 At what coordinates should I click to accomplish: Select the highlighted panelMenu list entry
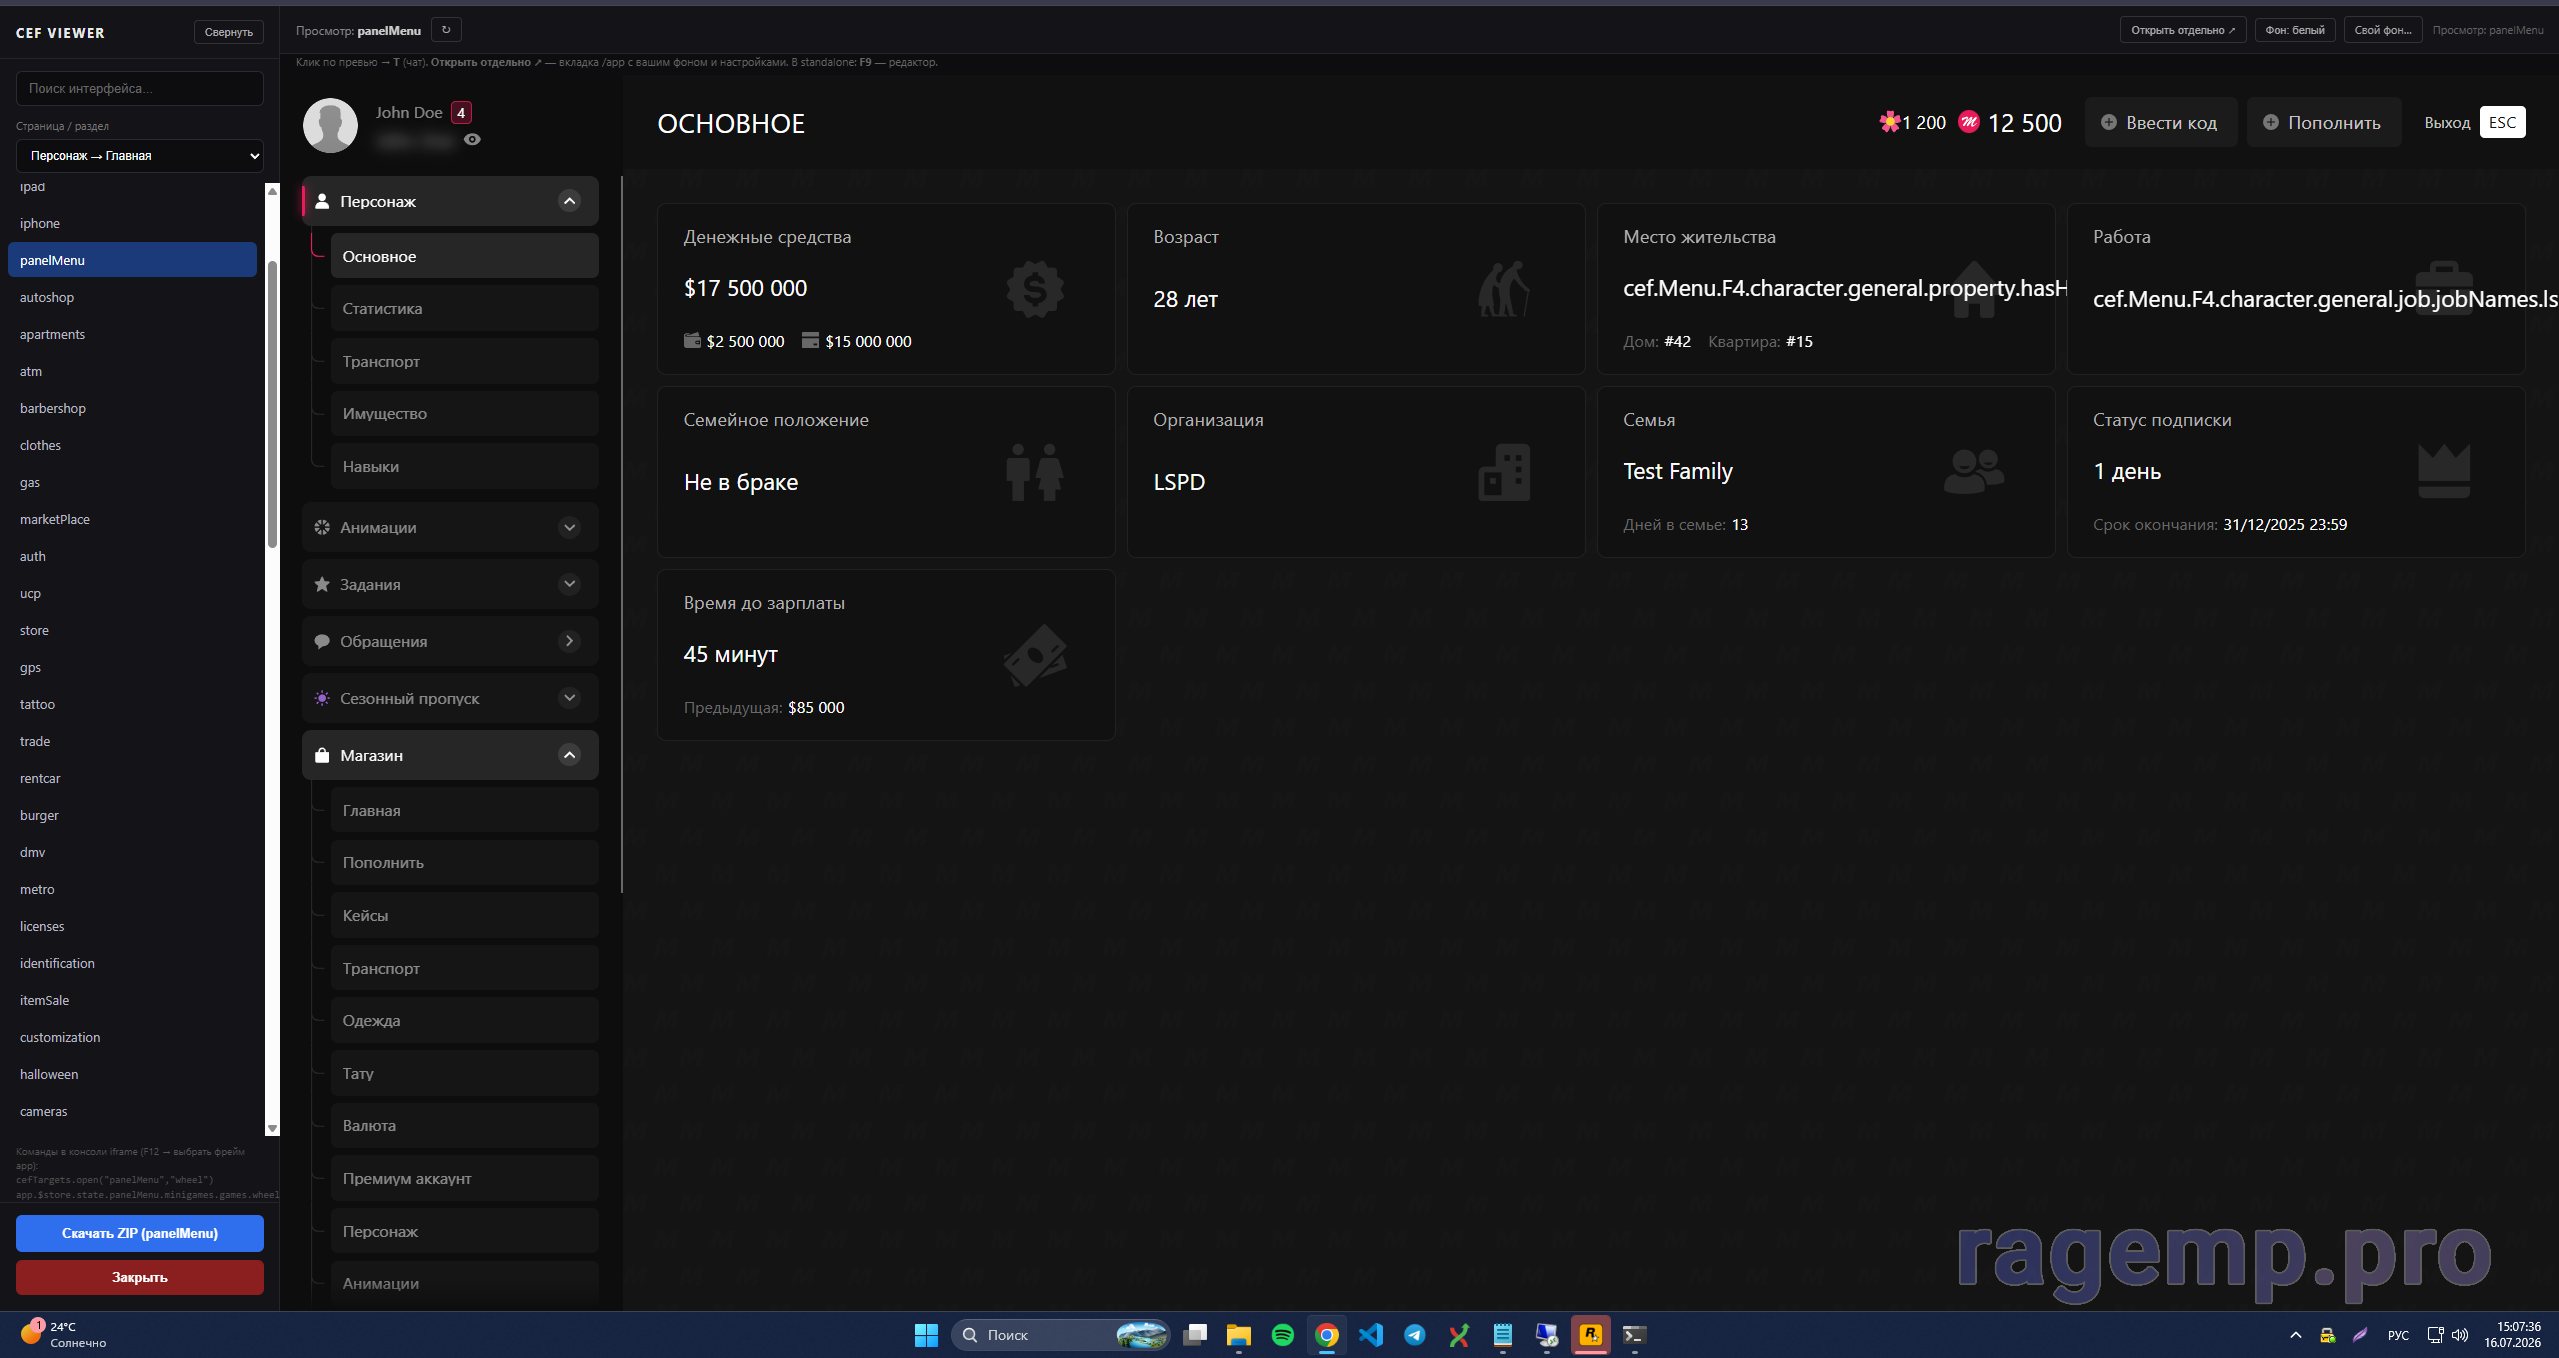[x=132, y=260]
